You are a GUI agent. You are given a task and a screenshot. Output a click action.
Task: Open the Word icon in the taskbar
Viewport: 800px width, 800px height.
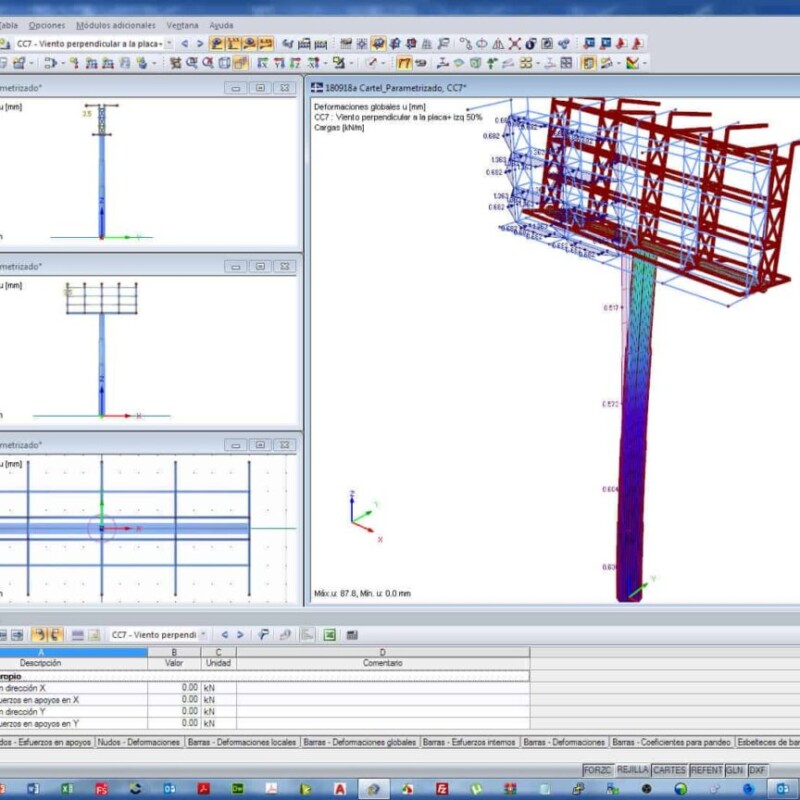[x=33, y=789]
